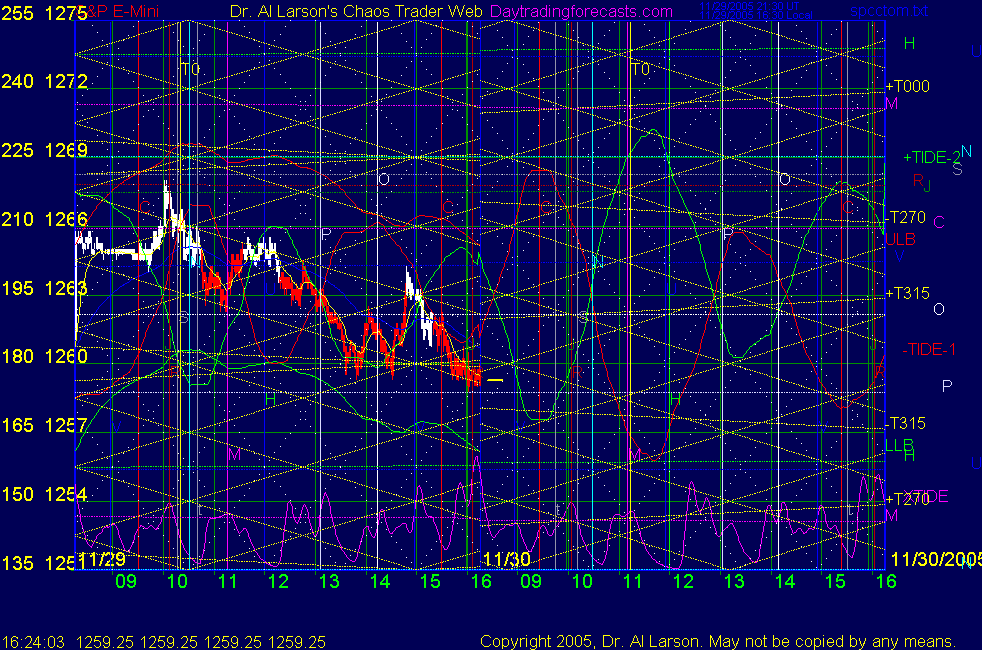Click the 11/29 date label on the chart
The width and height of the screenshot is (982, 650).
tap(102, 559)
